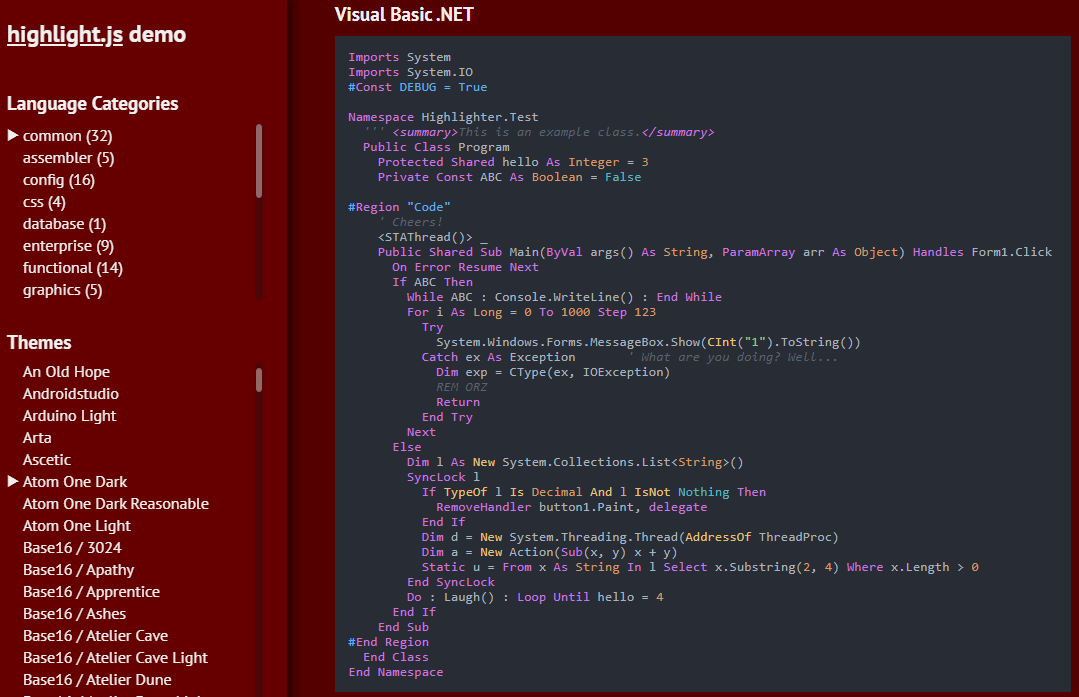Open the enterprise (9) category
Image resolution: width=1079 pixels, height=697 pixels.
[x=68, y=246]
